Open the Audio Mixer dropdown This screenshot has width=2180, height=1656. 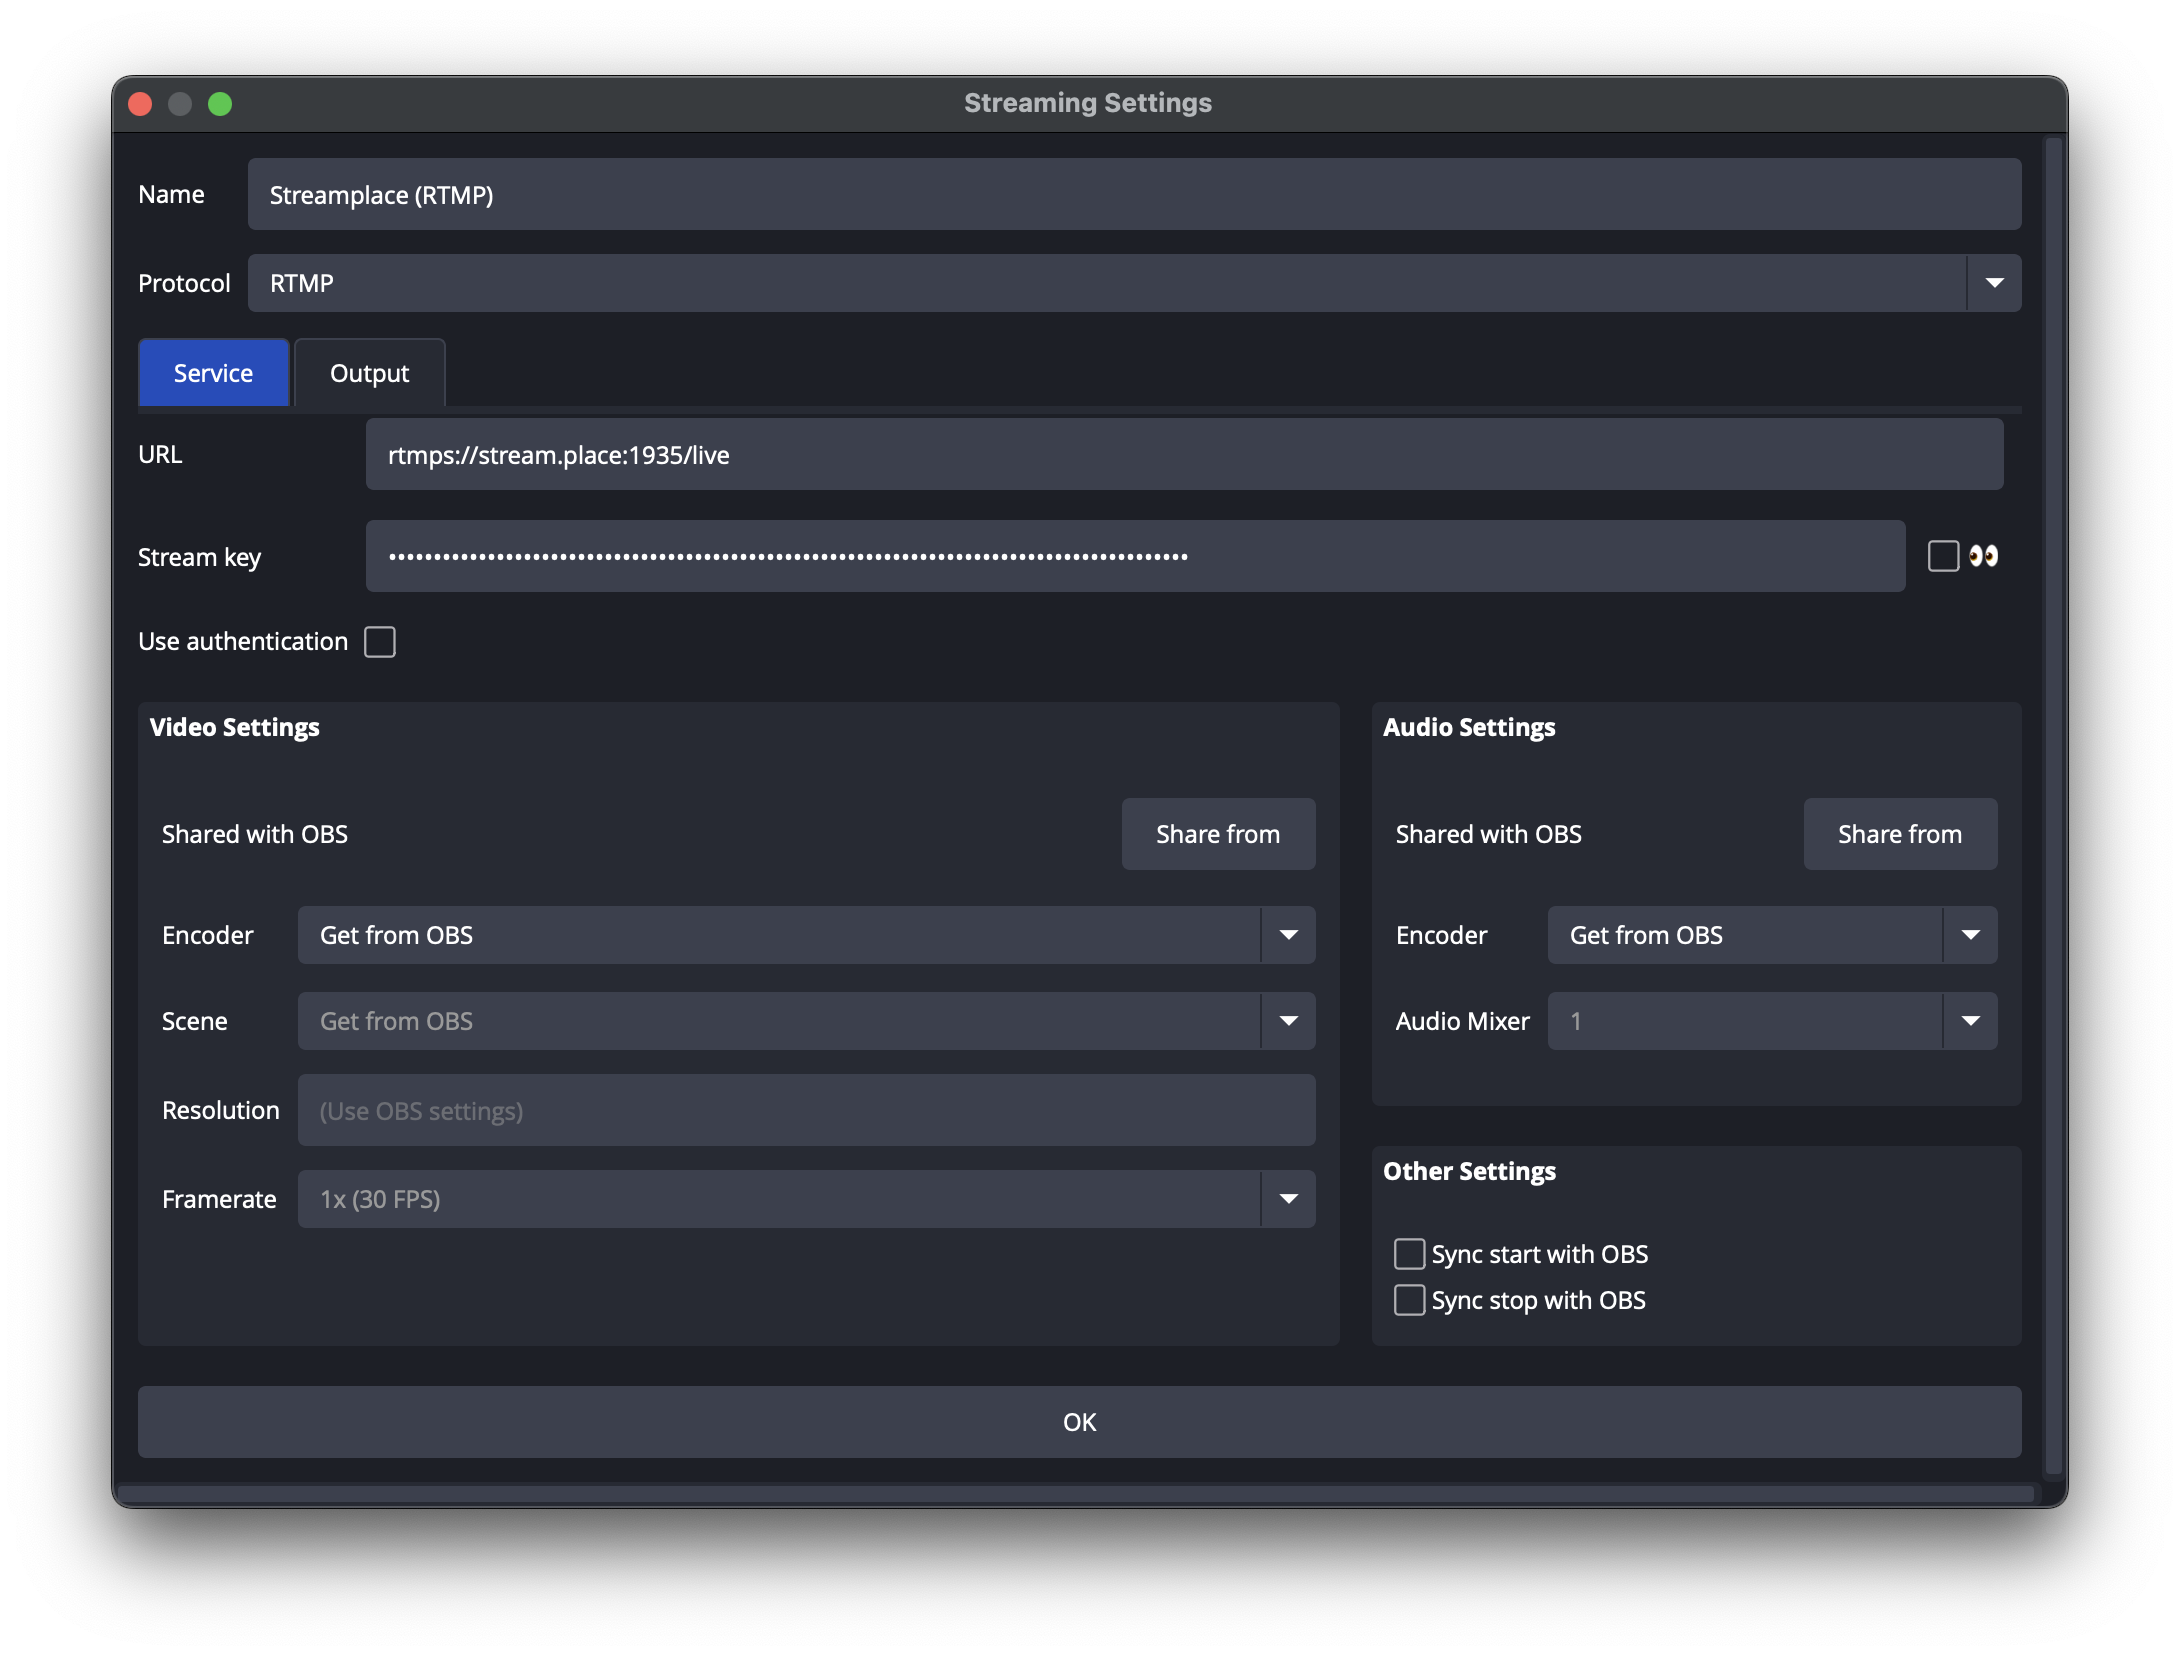point(1971,1021)
